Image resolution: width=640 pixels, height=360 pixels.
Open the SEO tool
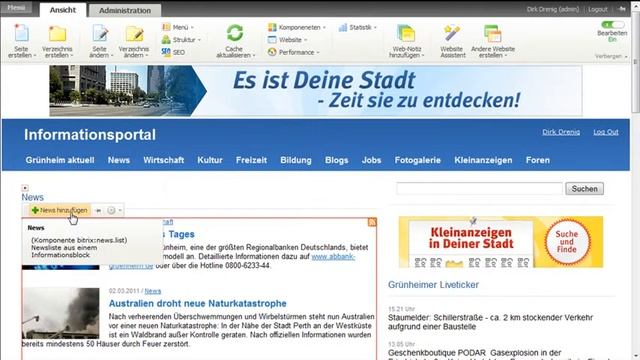(x=173, y=52)
